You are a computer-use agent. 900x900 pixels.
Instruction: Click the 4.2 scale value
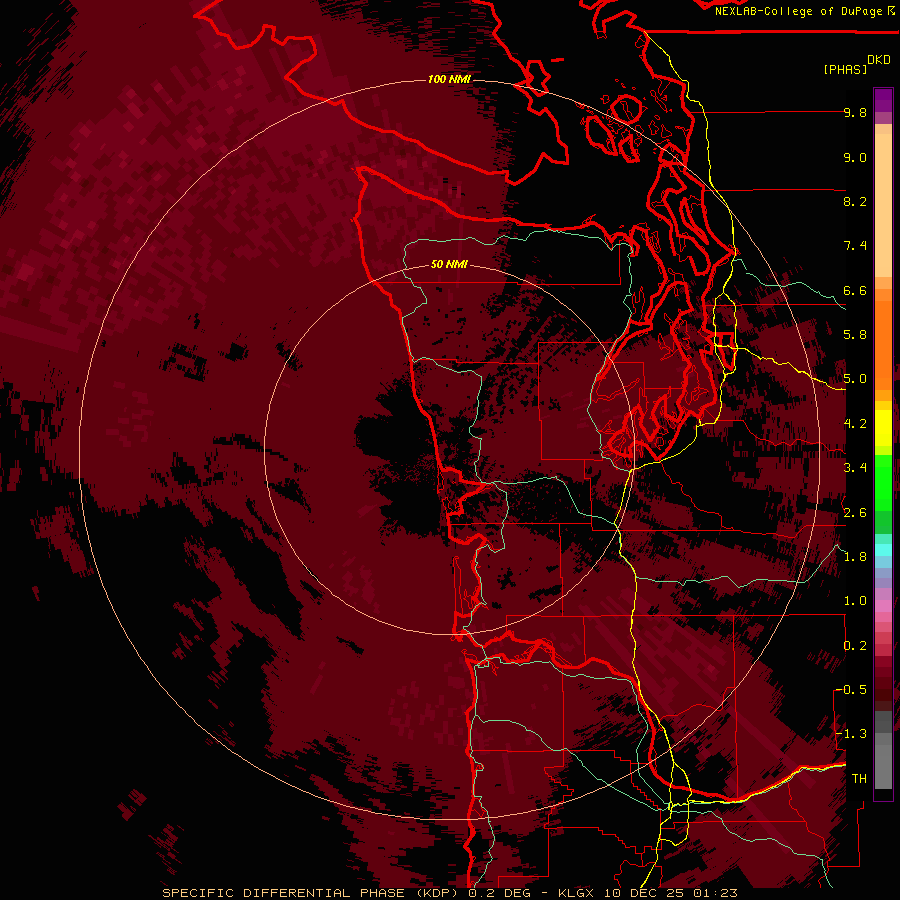click(855, 424)
